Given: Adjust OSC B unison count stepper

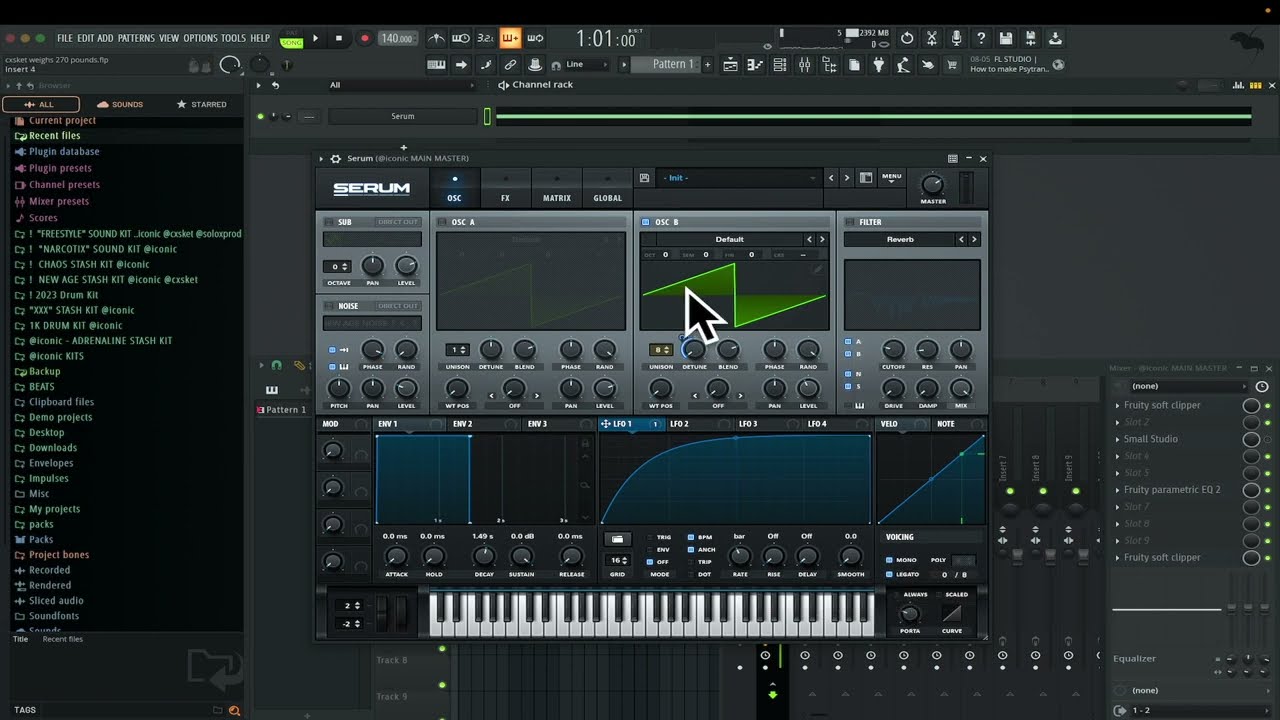Looking at the screenshot, I should coord(661,349).
